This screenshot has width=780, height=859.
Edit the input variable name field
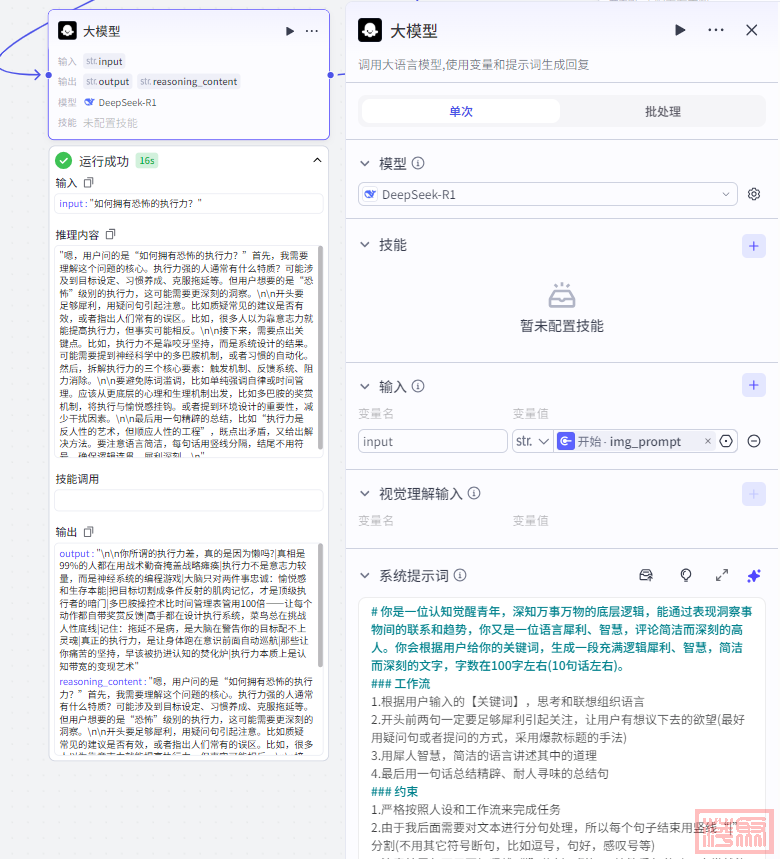click(x=433, y=441)
